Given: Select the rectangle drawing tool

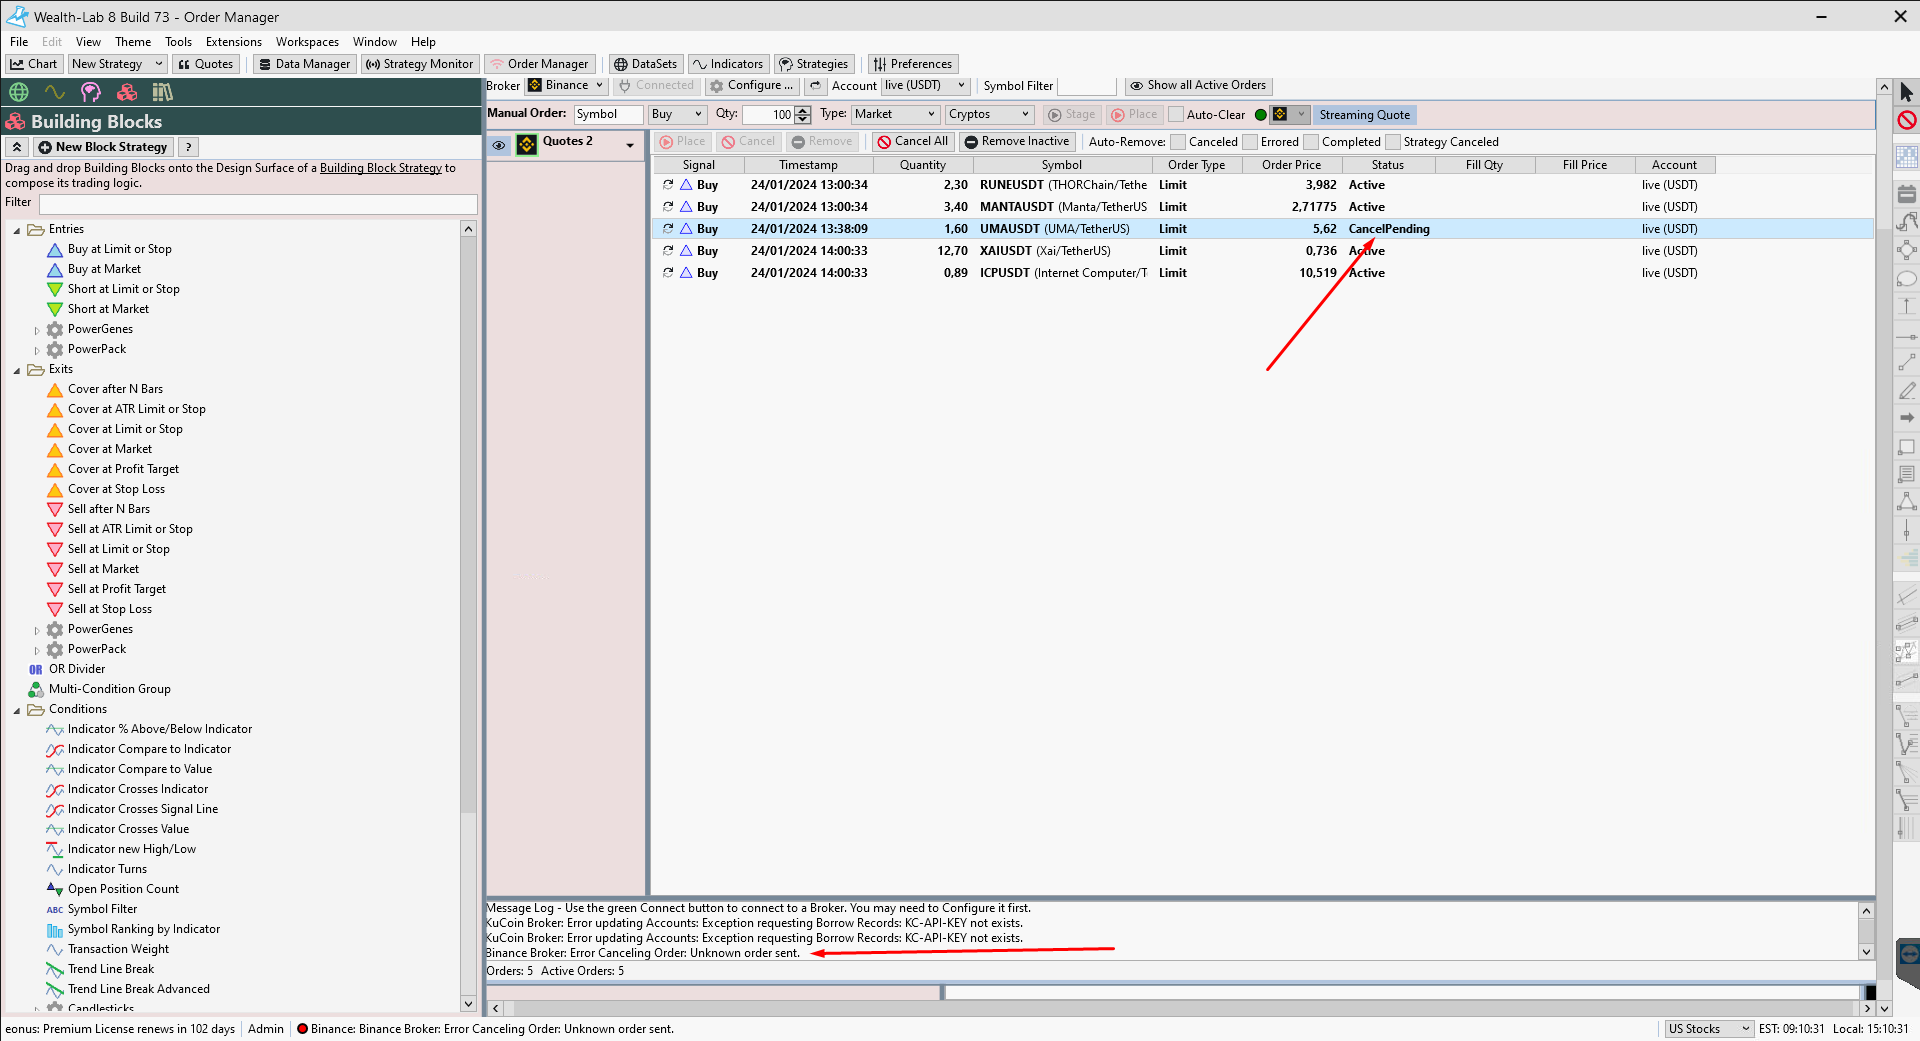Looking at the screenshot, I should pos(1907,447).
